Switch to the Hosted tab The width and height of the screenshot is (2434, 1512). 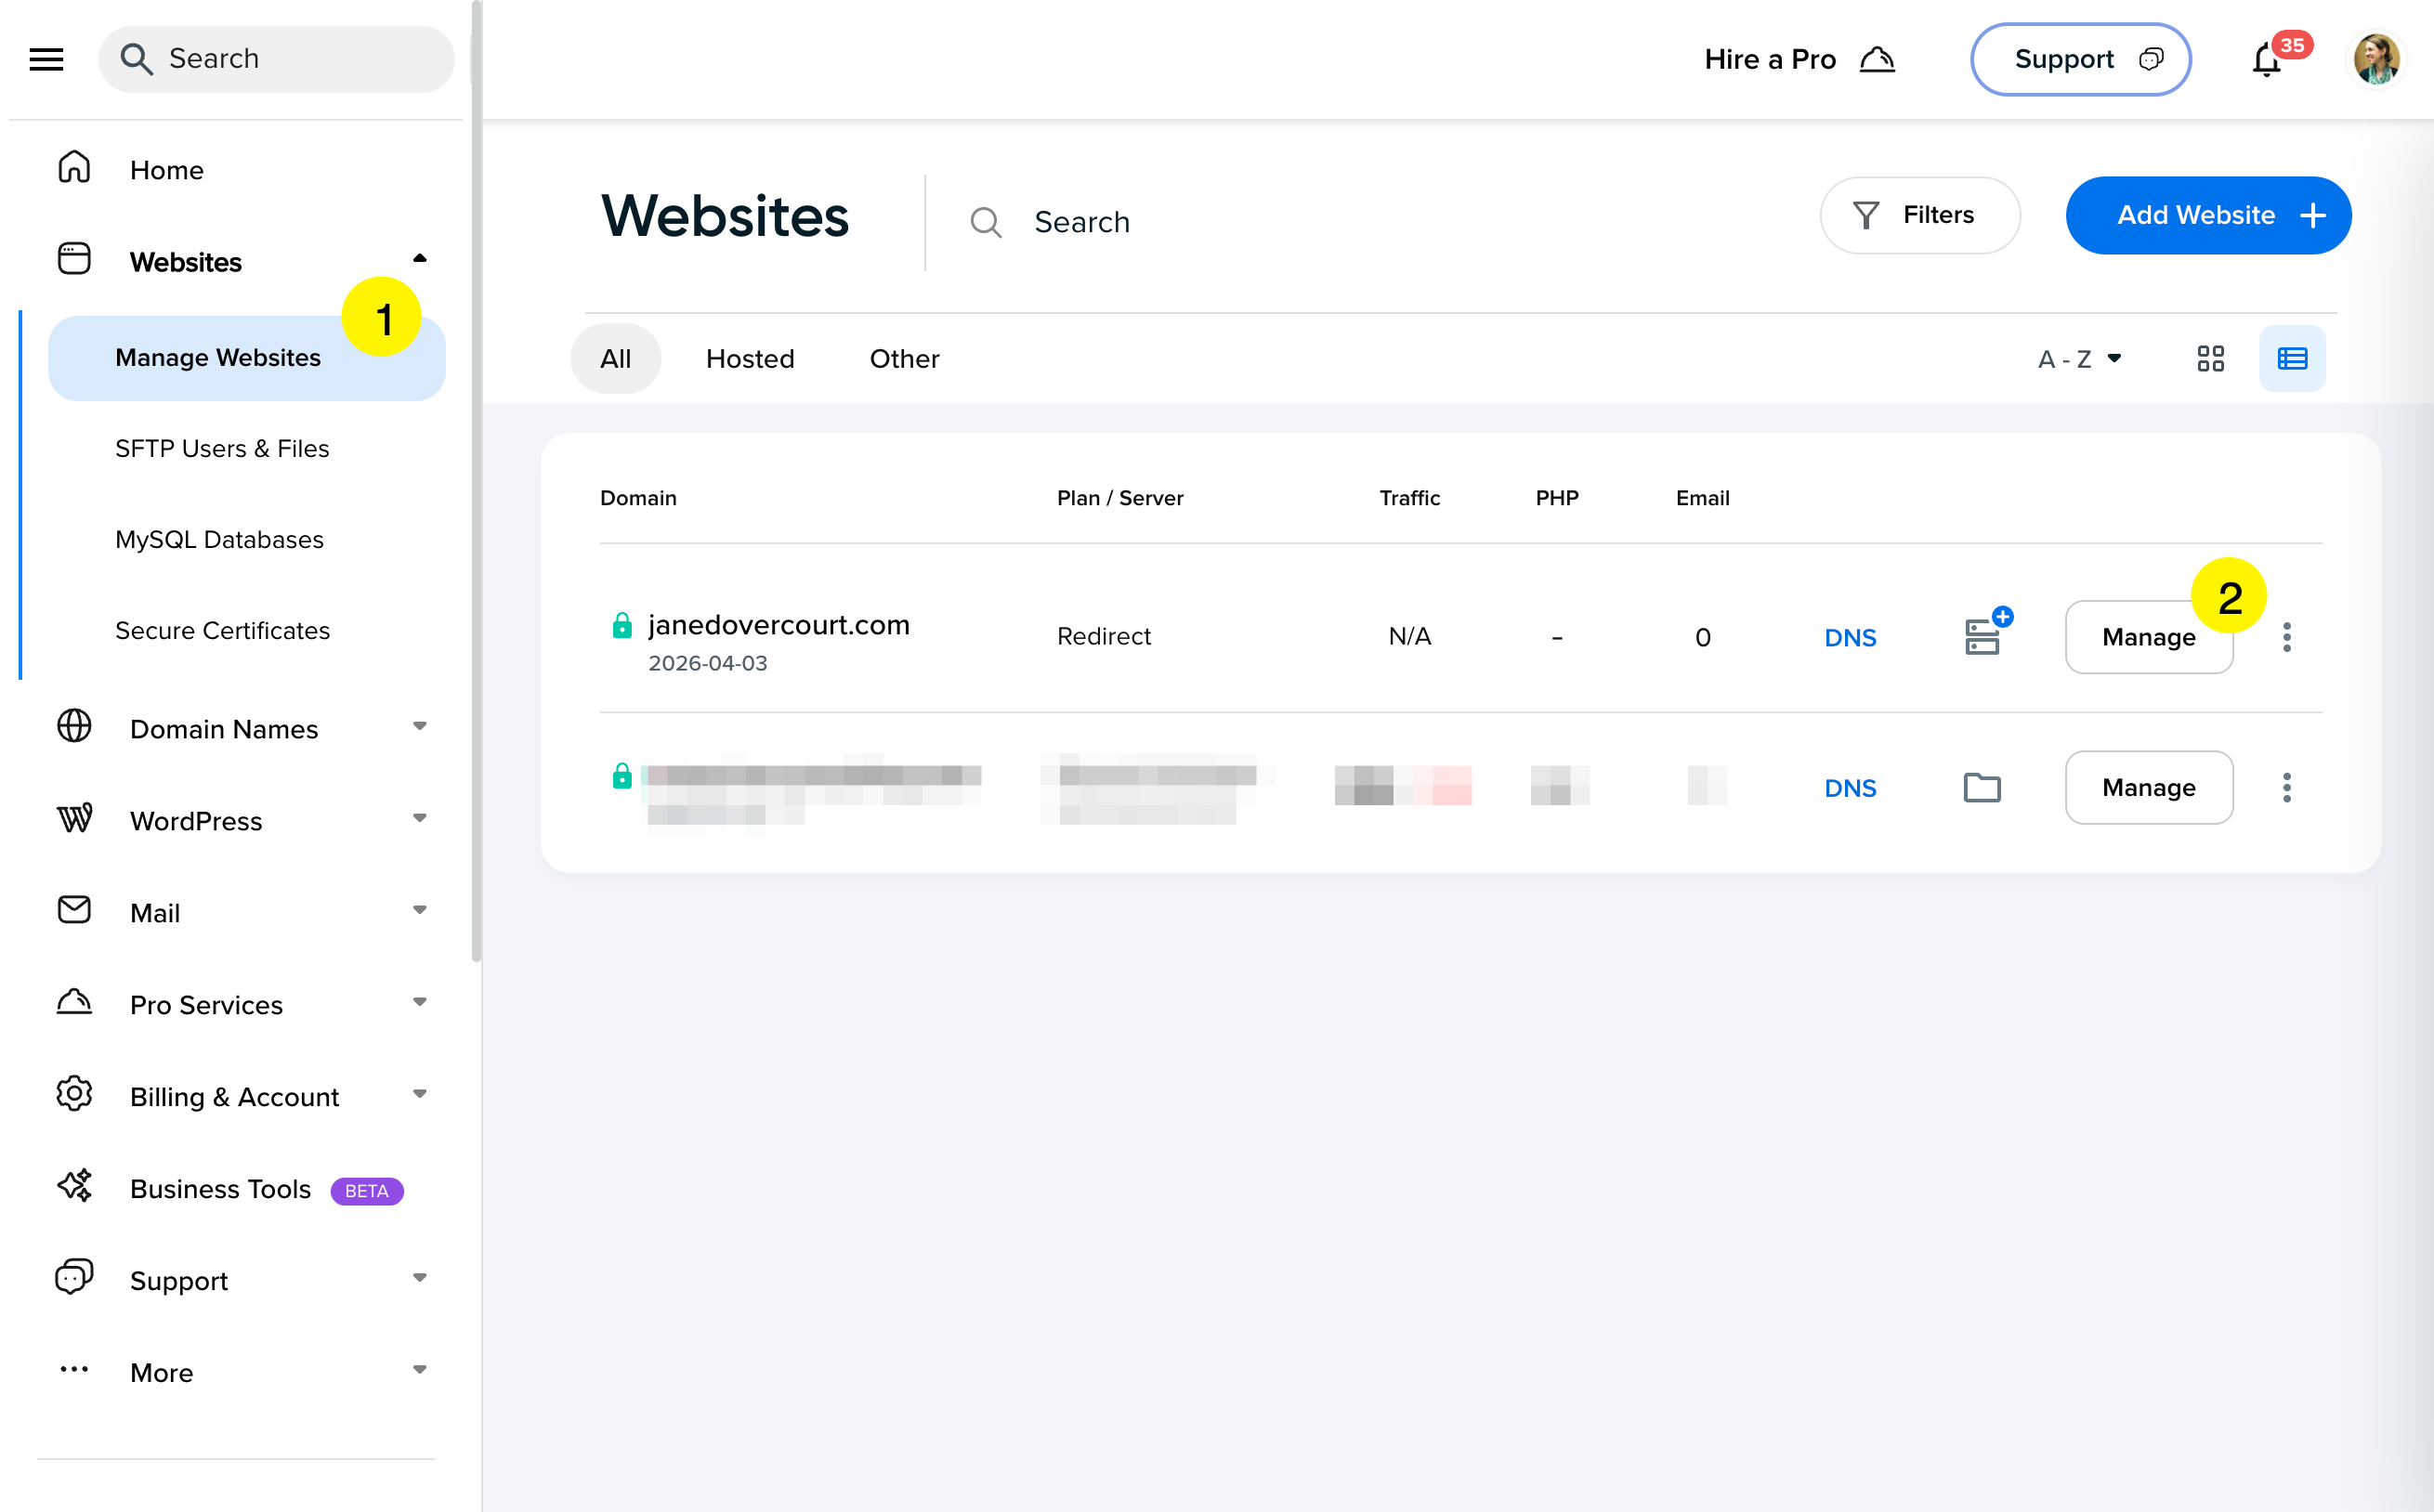(x=750, y=358)
